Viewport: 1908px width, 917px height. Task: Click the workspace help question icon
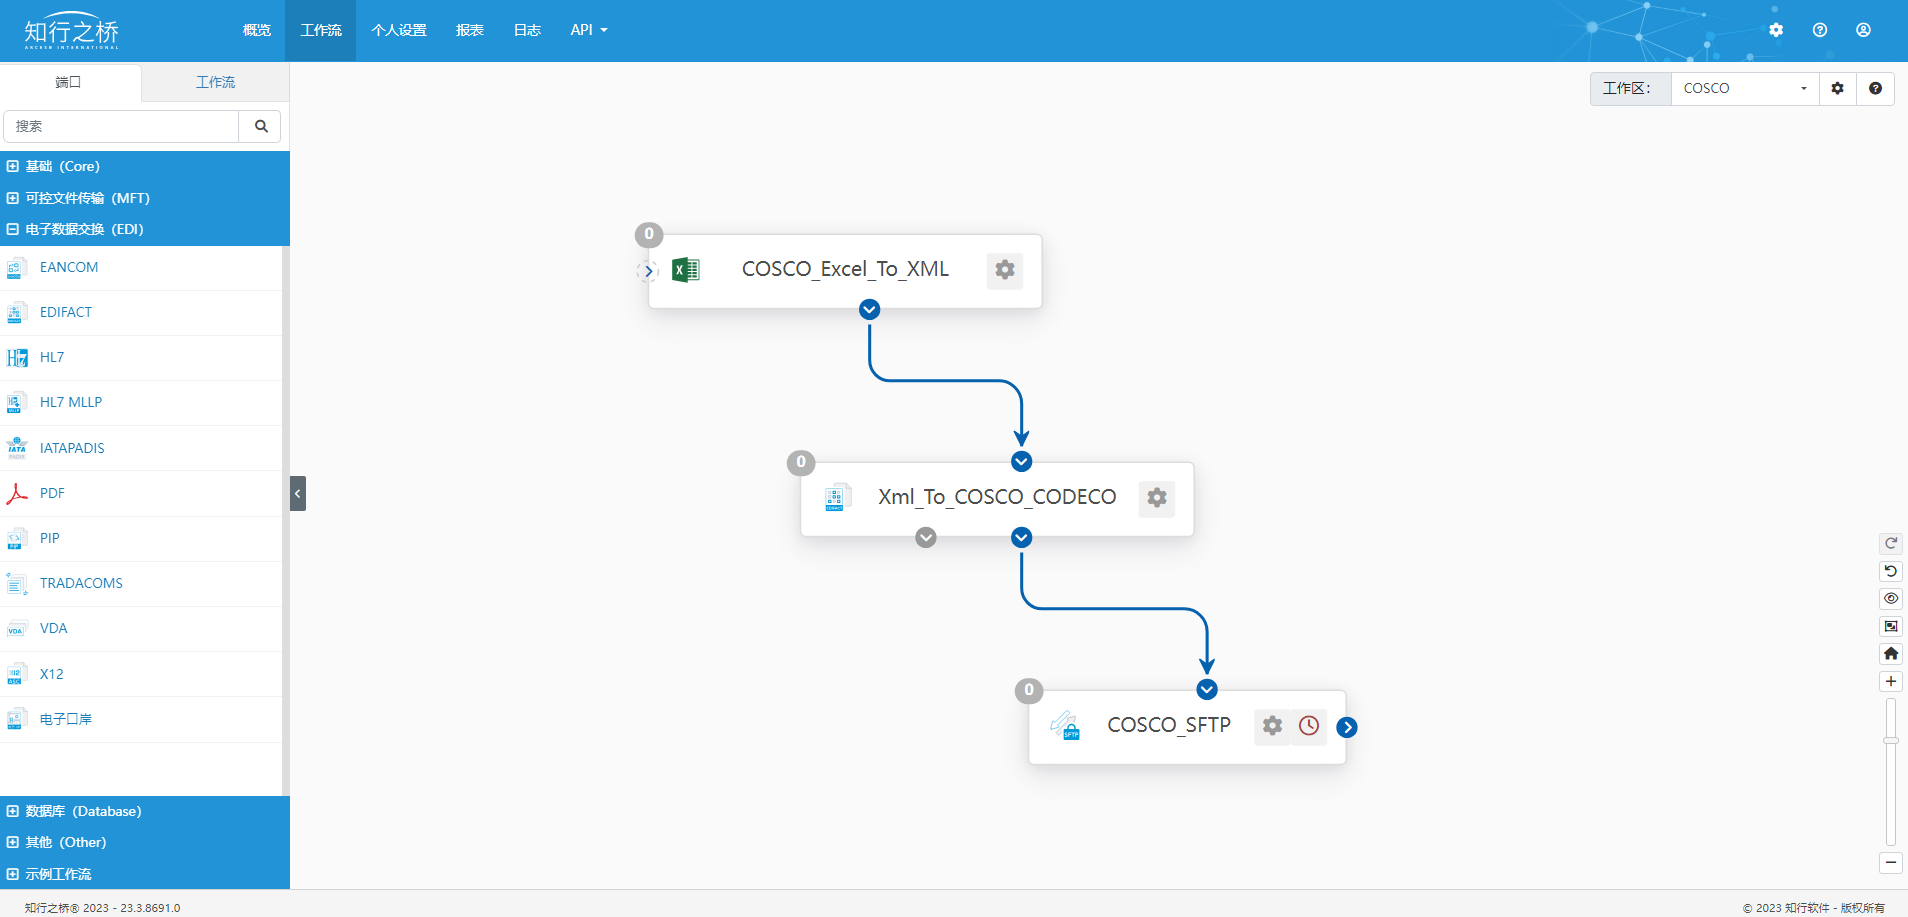[x=1876, y=88]
